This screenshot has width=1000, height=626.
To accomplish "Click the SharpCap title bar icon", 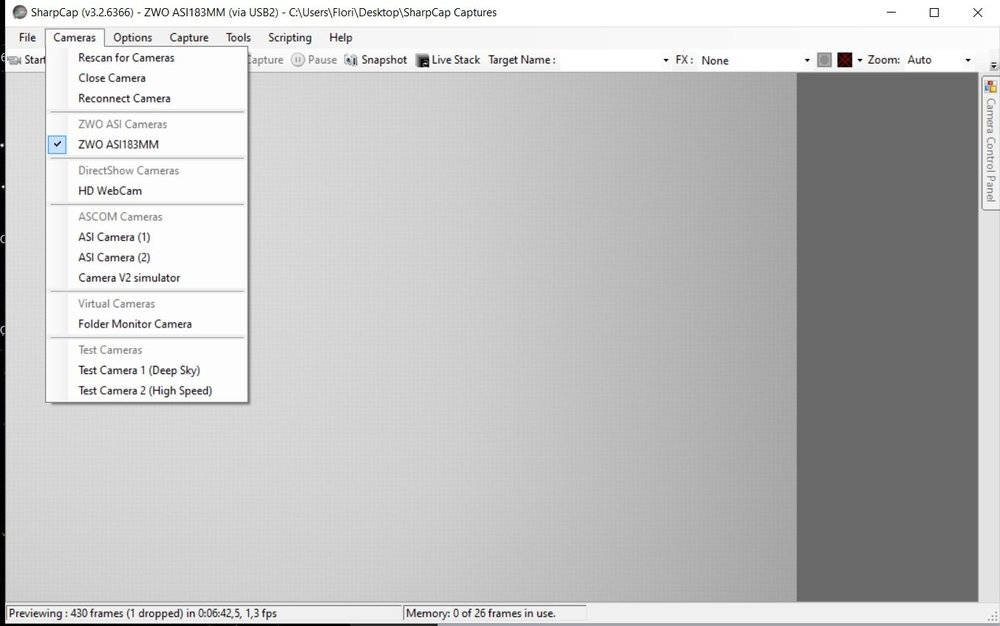I will tap(20, 12).
